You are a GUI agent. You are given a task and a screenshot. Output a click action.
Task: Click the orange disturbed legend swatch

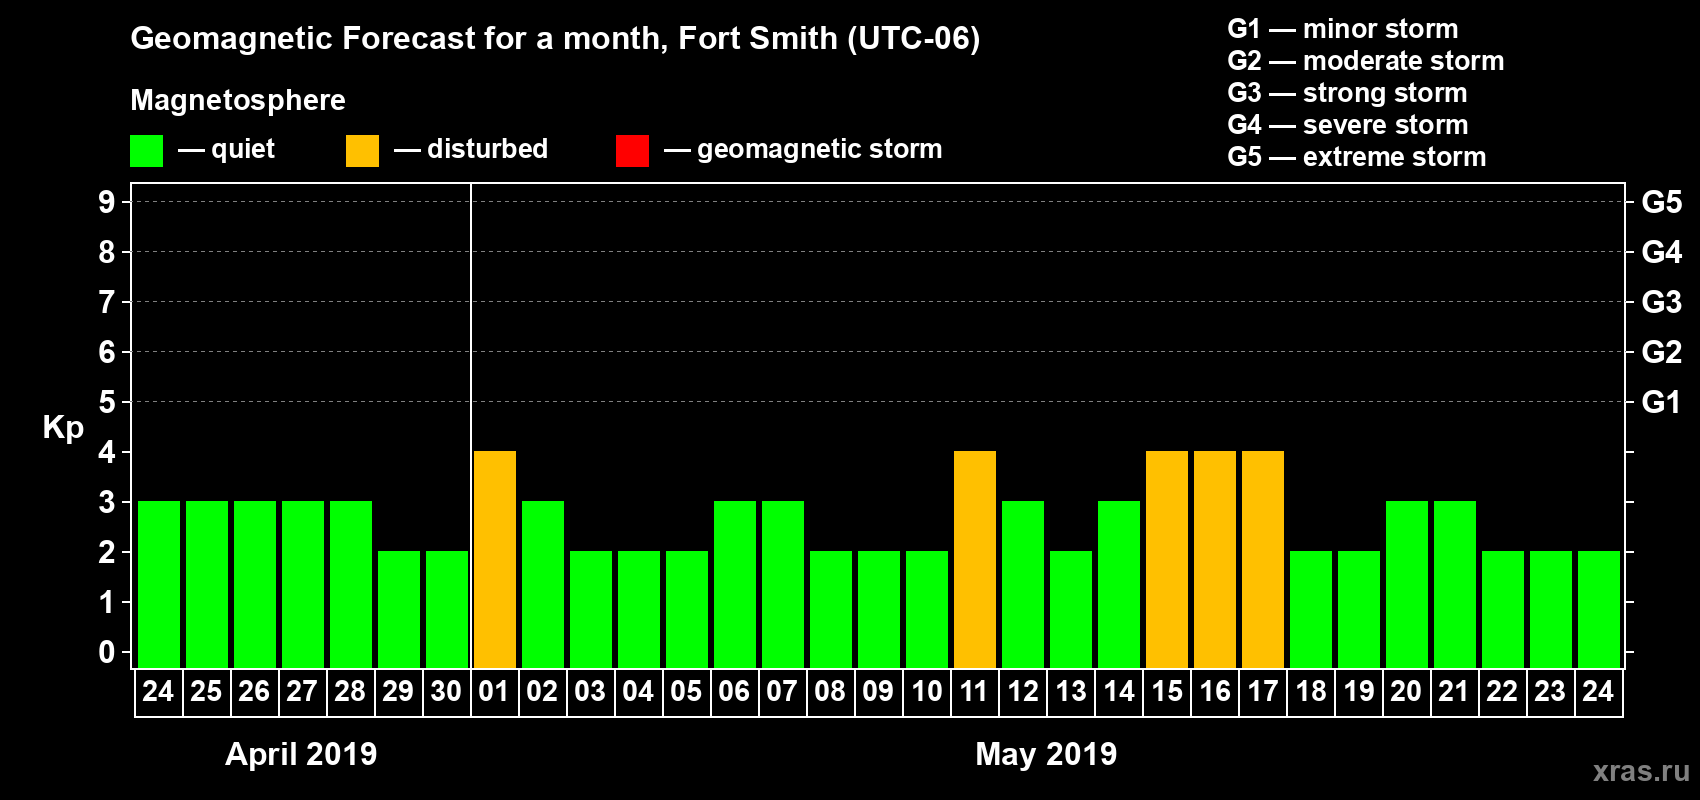coord(362,151)
